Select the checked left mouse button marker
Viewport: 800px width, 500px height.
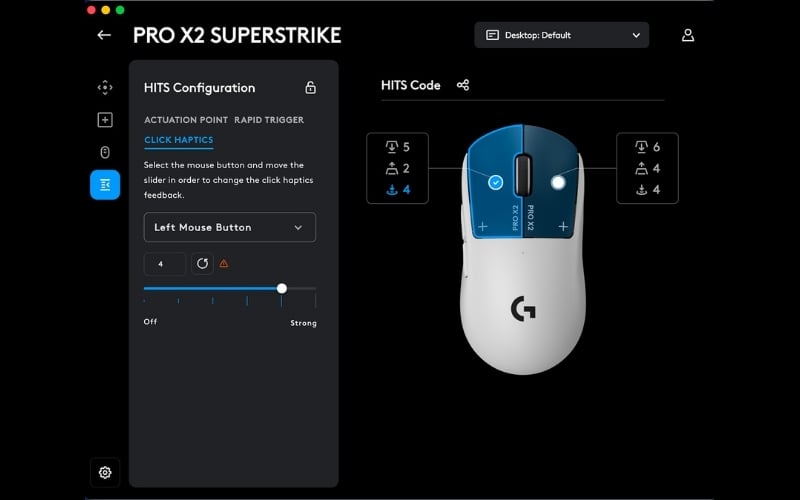495,183
